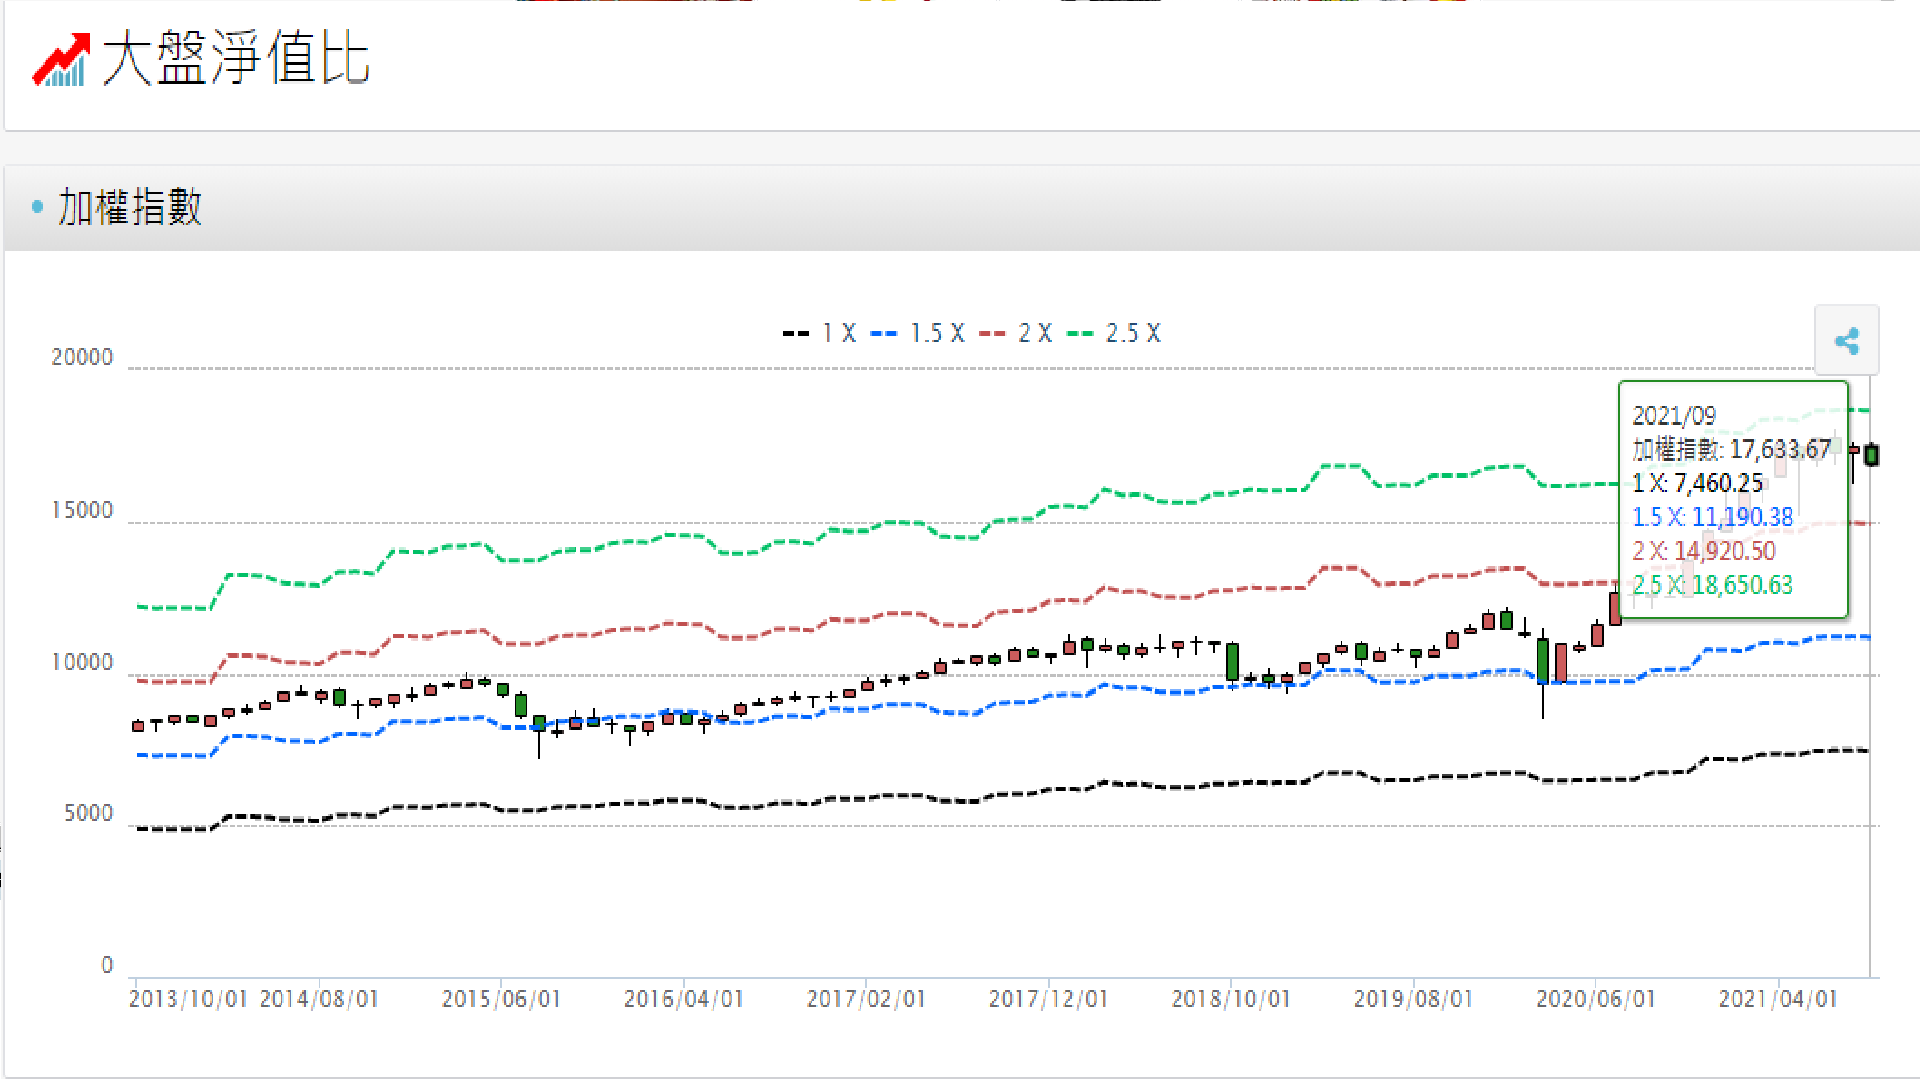1920x1080 pixels.
Task: Click the blue dash legend marker
Action: coord(884,334)
